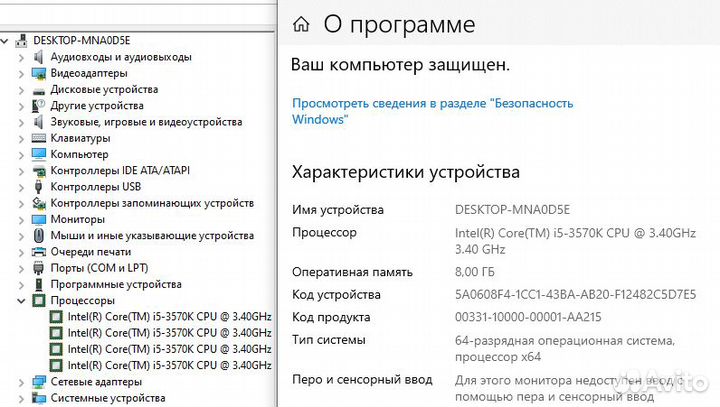Open the Безопасность Windows details link
The height and width of the screenshot is (407, 720).
coord(433,111)
